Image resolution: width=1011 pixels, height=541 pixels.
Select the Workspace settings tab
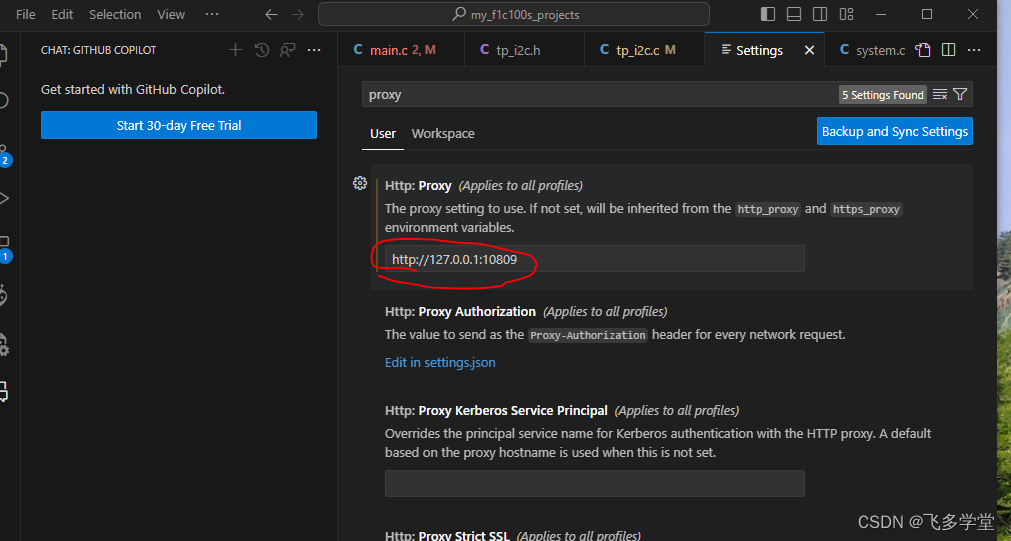coord(443,133)
